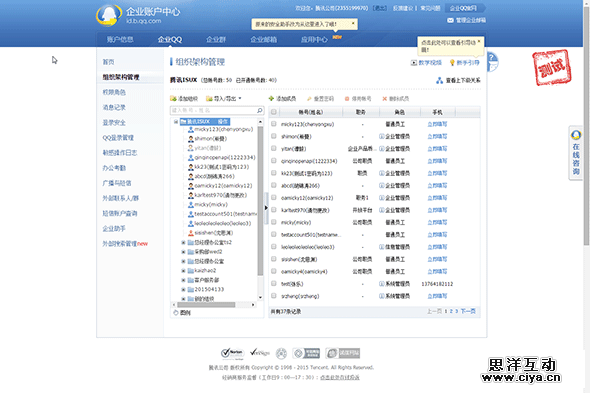The image size is (590, 393).
Task: Switch to the 企业邮箱 tab
Action: [x=264, y=39]
